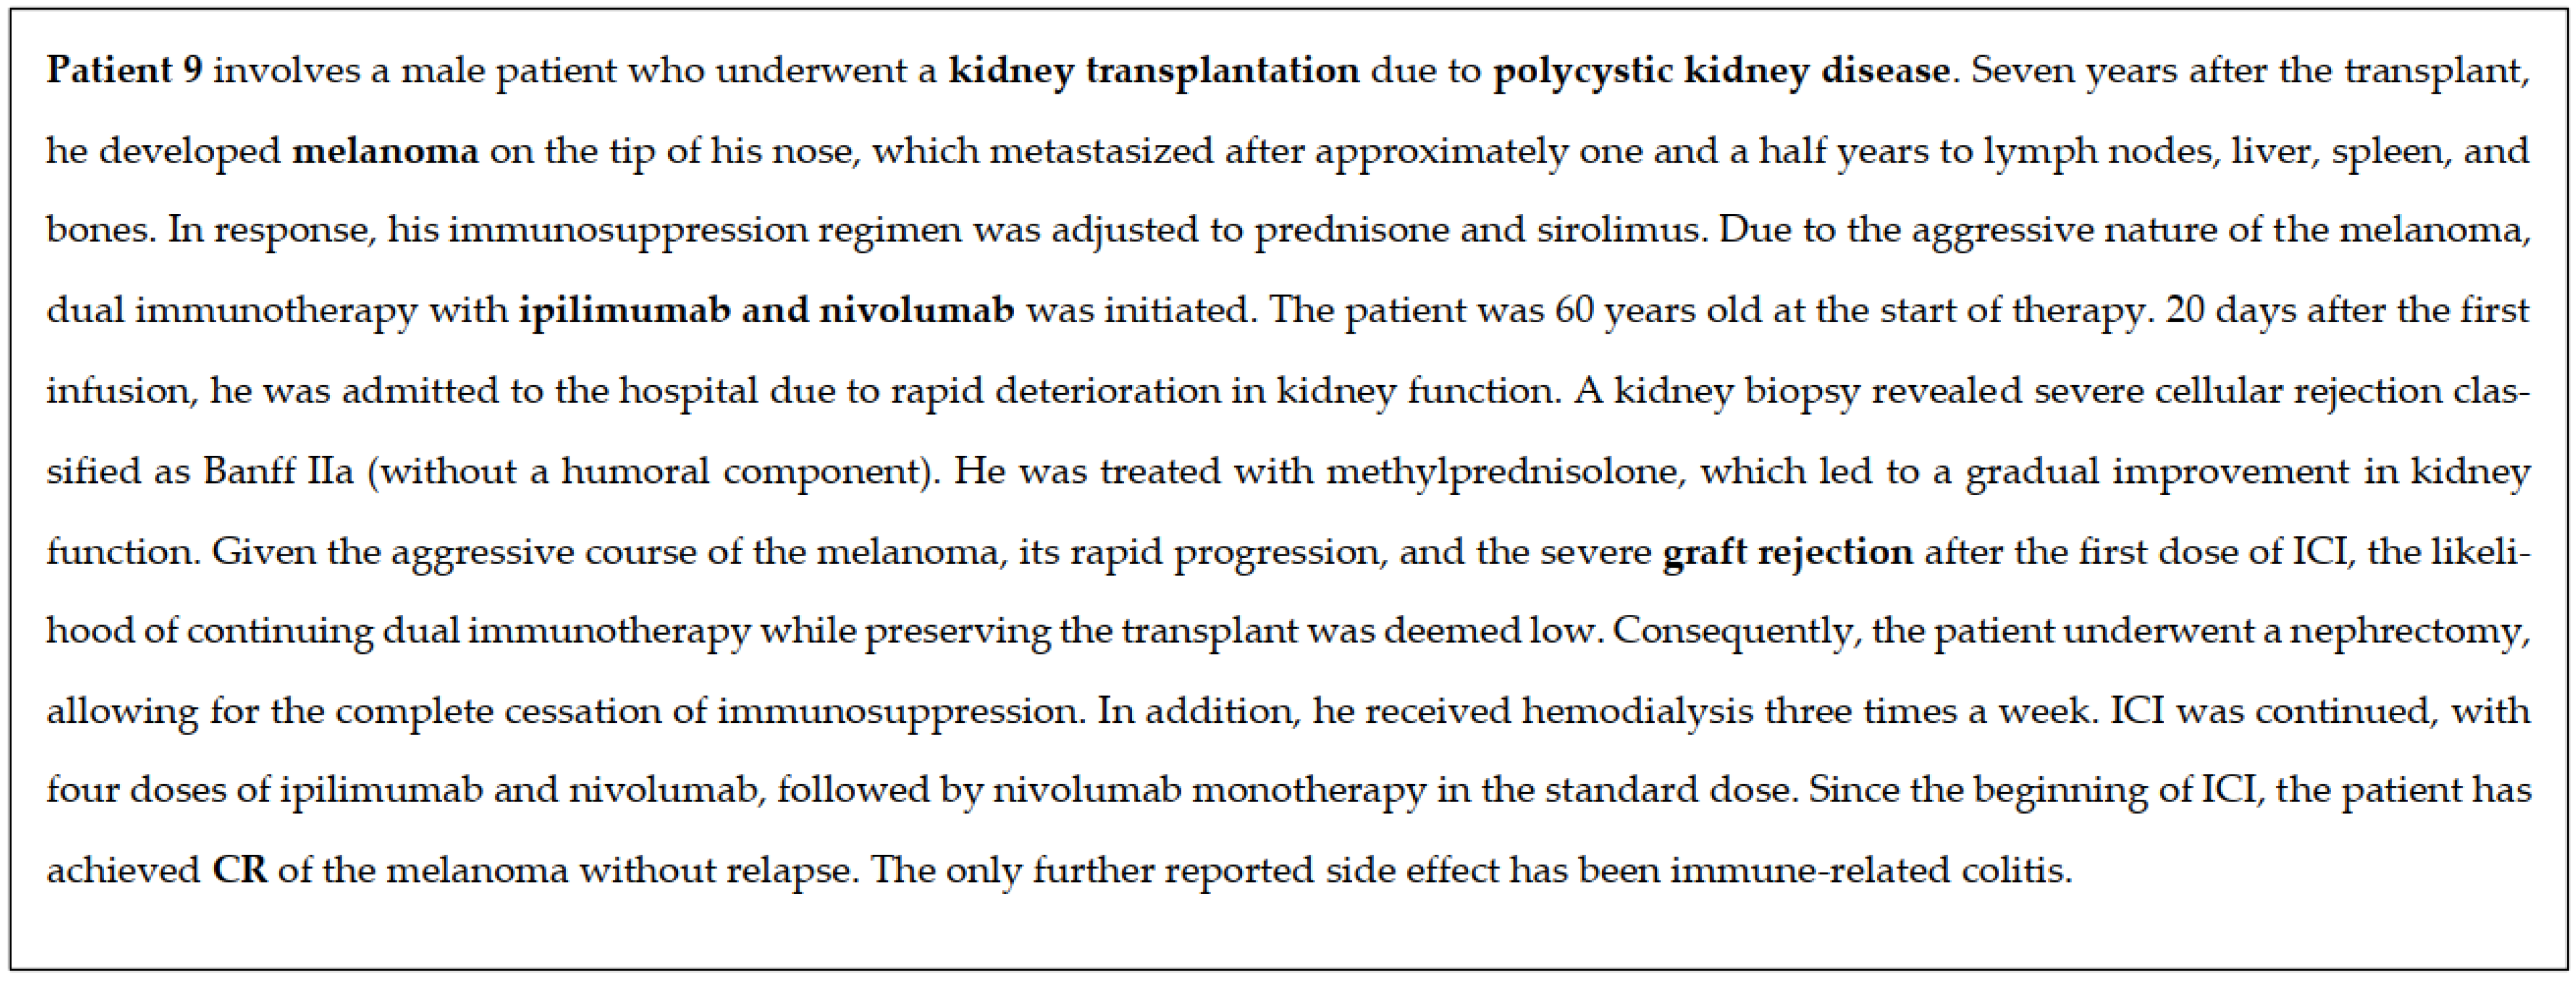
Task: Click the bold 'CR' abbreviation
Action: 240,870
